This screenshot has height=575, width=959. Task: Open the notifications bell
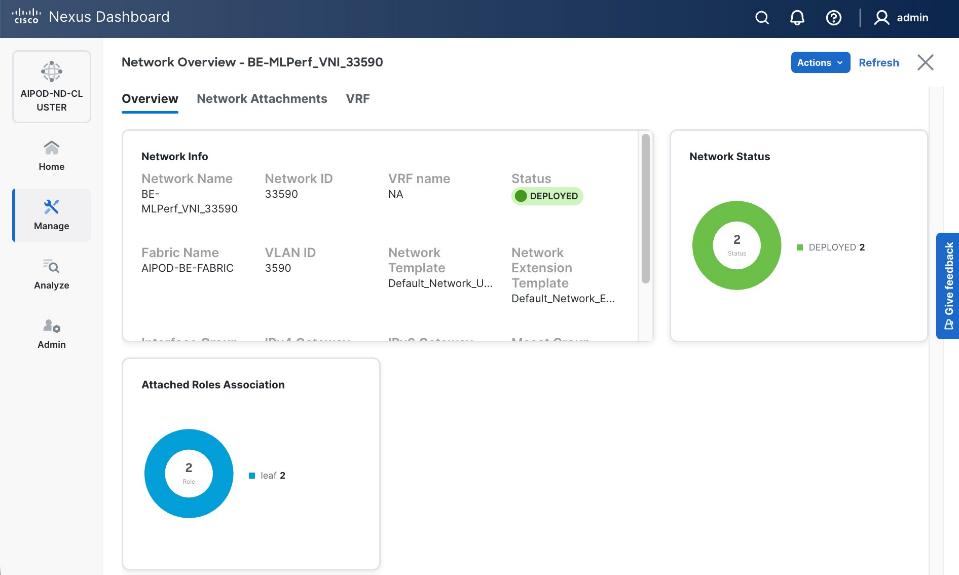click(797, 17)
